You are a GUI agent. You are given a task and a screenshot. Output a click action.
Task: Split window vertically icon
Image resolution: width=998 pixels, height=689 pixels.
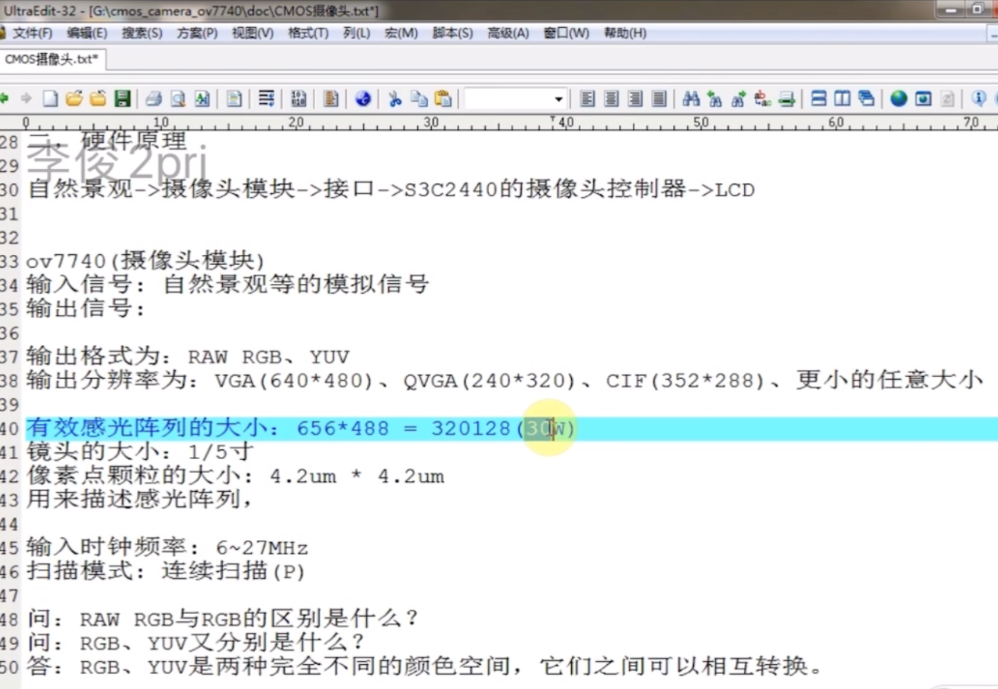click(x=842, y=99)
